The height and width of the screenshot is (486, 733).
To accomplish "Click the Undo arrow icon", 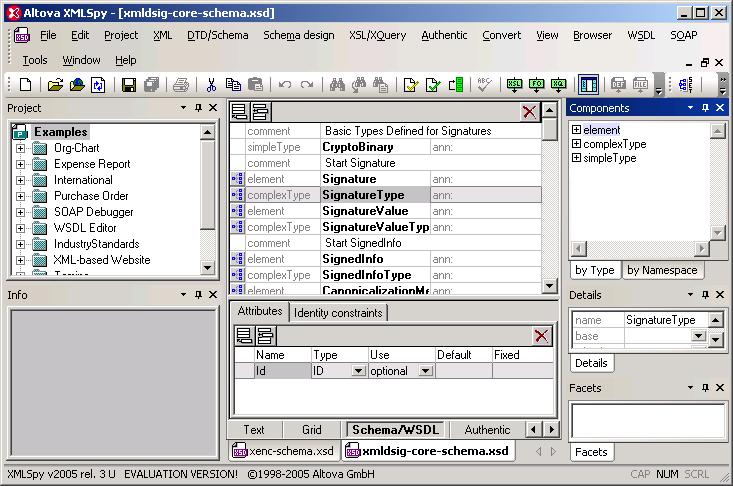I will click(x=285, y=85).
